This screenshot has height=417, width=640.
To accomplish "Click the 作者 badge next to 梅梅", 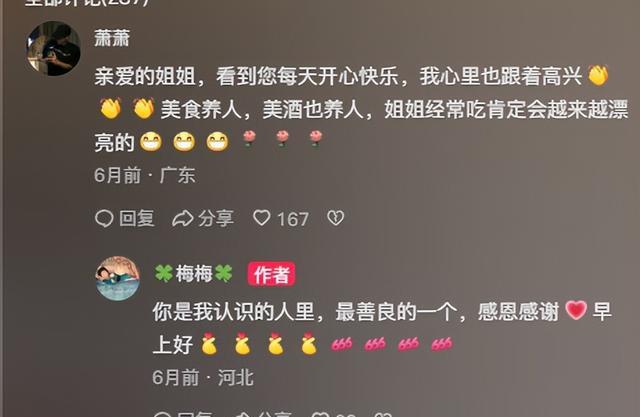I will pos(271,274).
